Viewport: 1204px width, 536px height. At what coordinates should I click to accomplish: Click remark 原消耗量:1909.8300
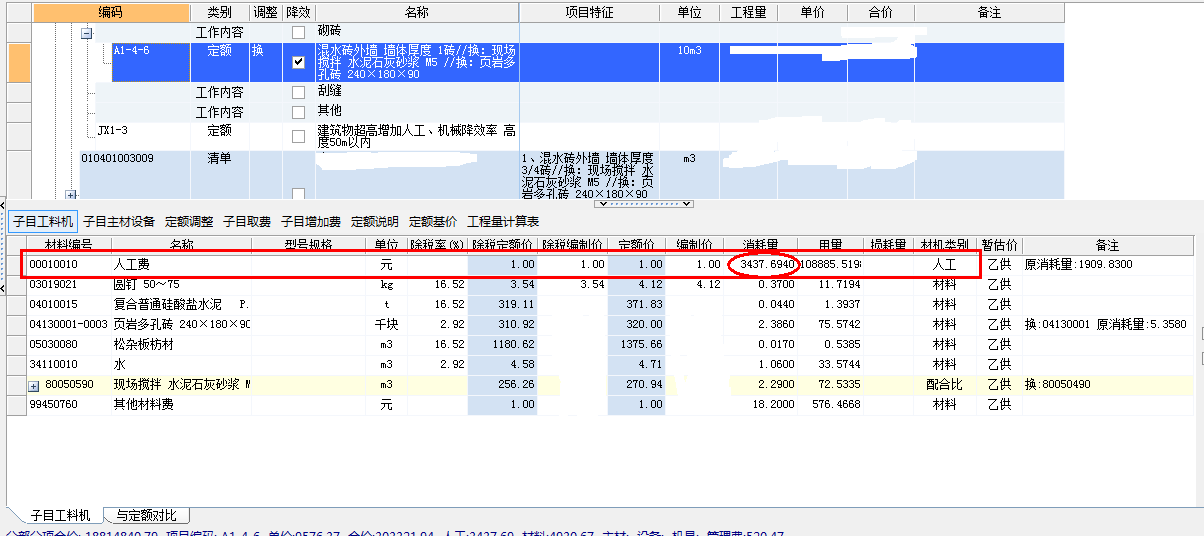coord(1076,265)
